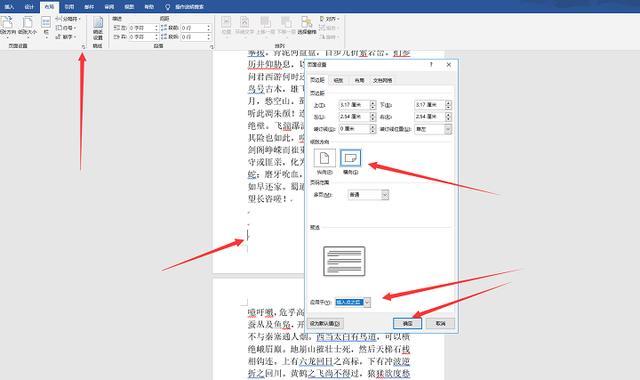Open the manuscript paper settings (稿纸设置) icon
This screenshot has width=640, height=380.
point(98,28)
